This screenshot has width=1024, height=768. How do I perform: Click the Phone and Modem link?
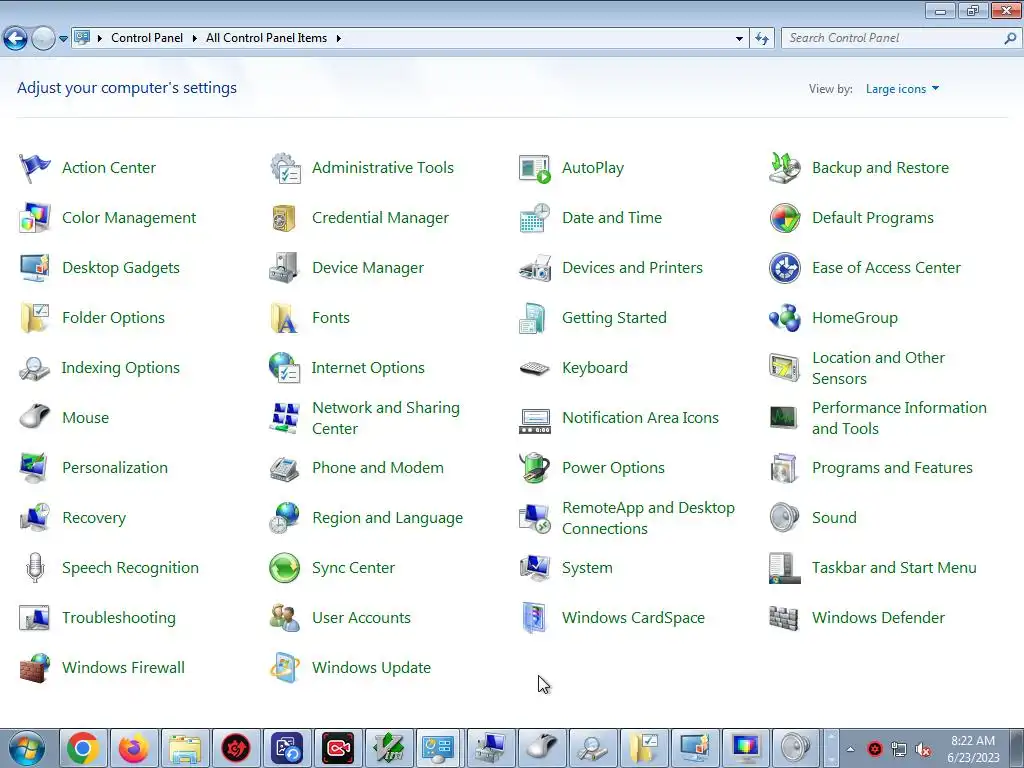click(x=378, y=468)
